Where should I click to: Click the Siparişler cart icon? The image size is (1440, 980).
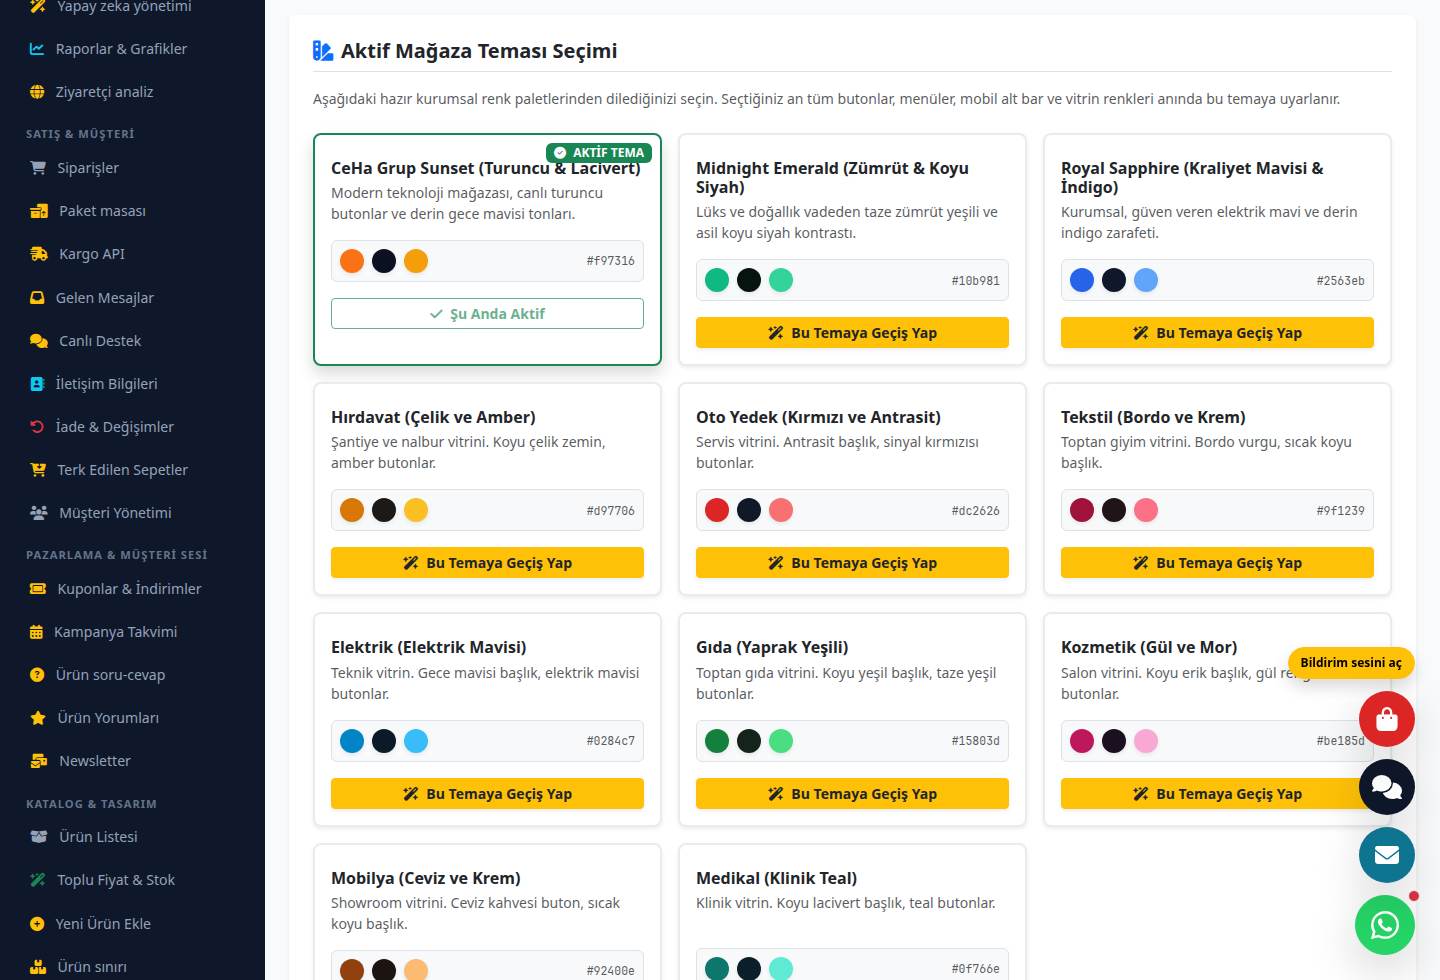pyautogui.click(x=38, y=168)
